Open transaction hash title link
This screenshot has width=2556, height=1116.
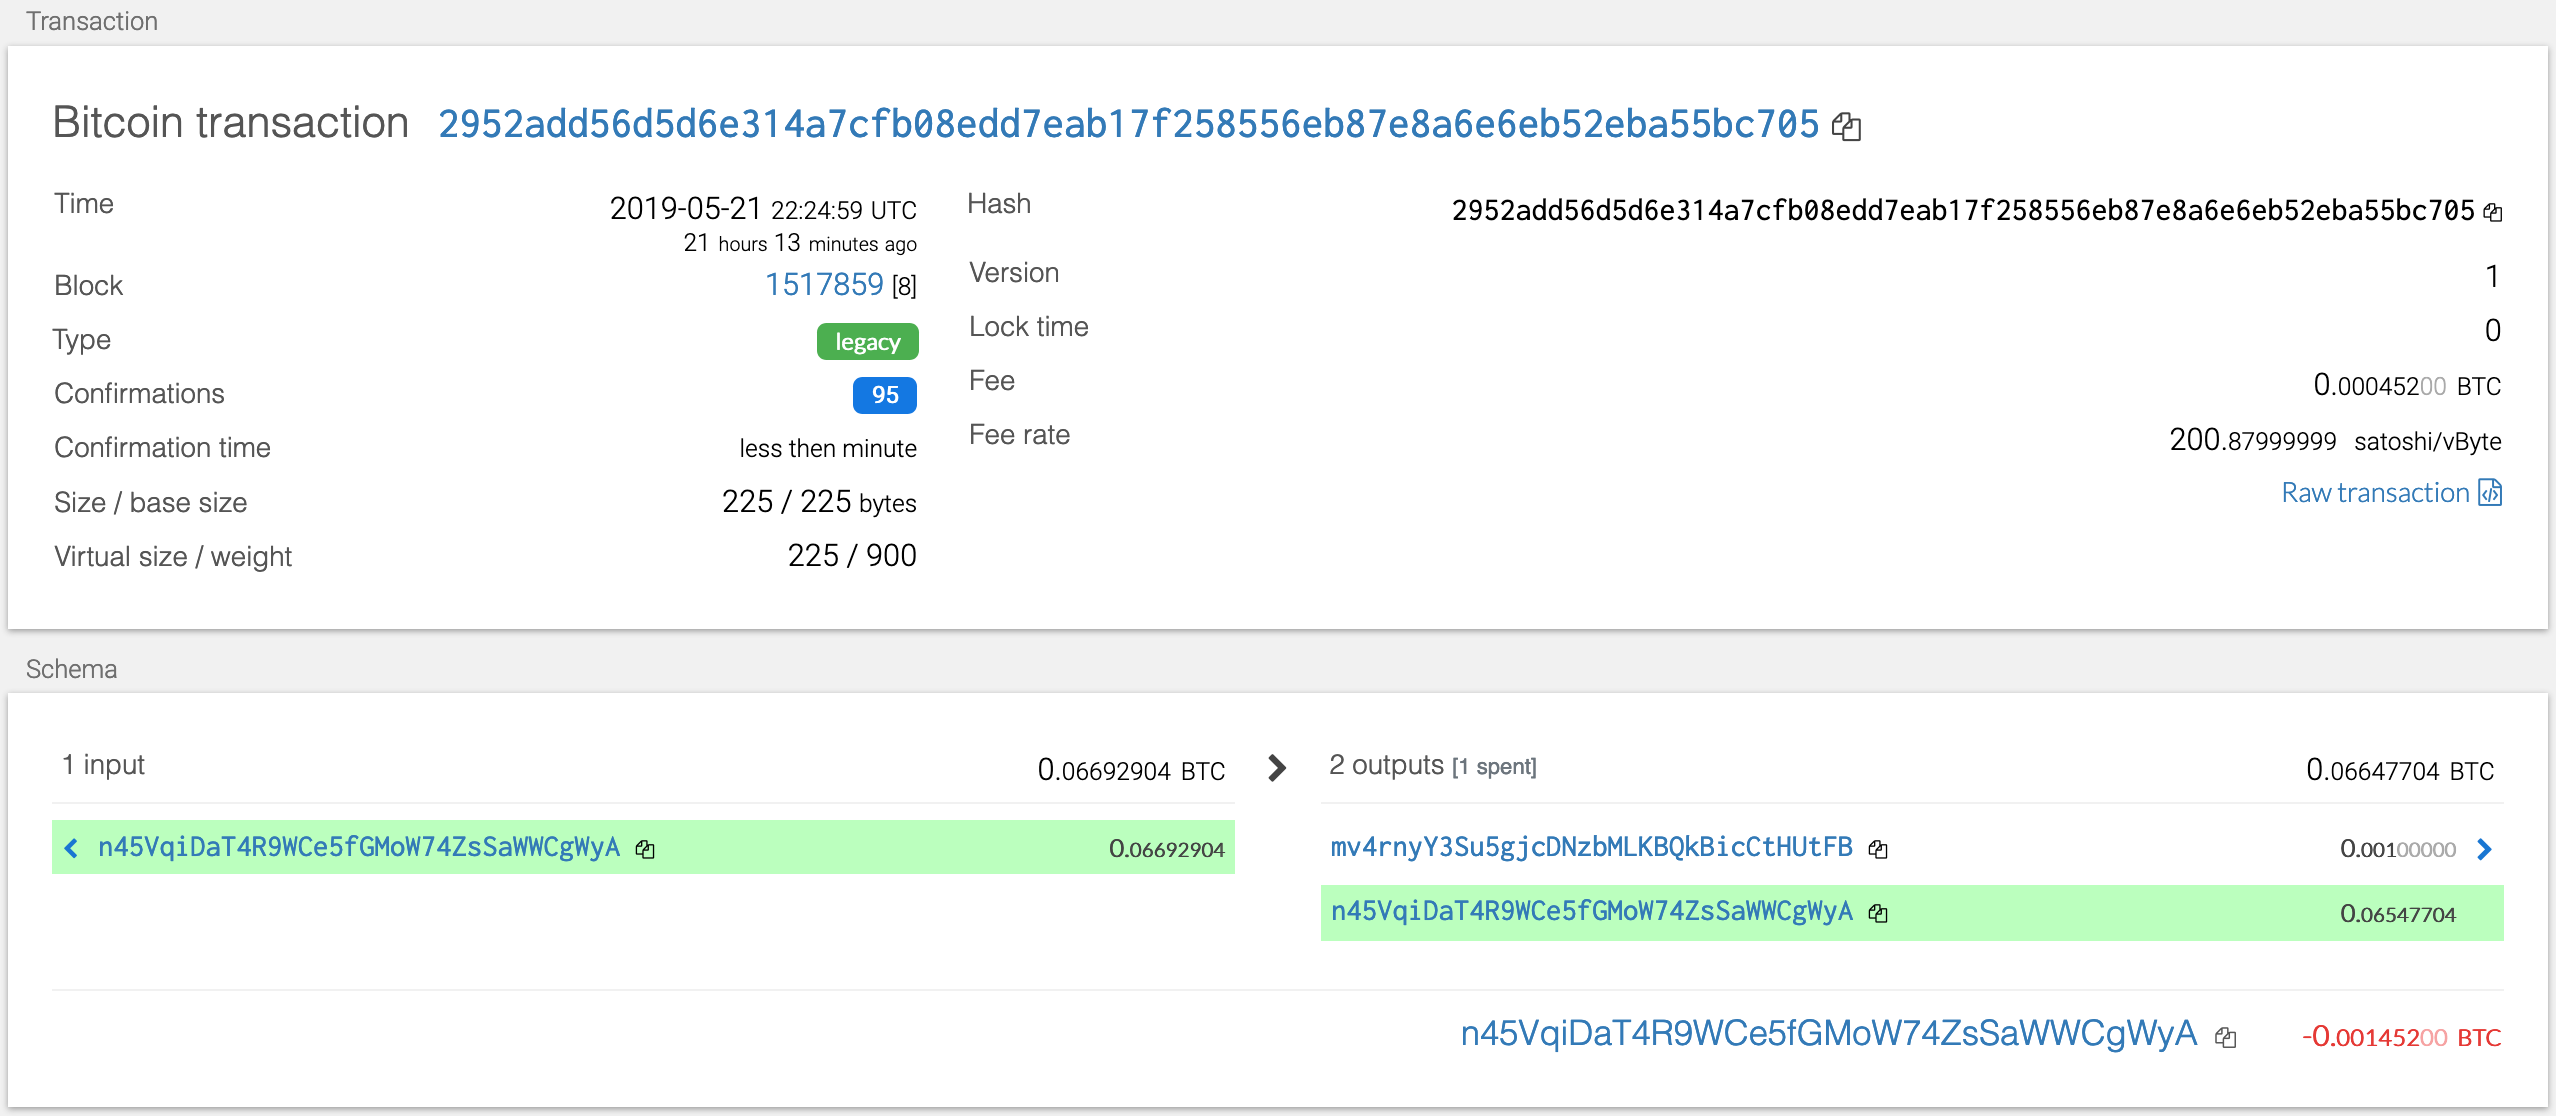pos(1128,124)
